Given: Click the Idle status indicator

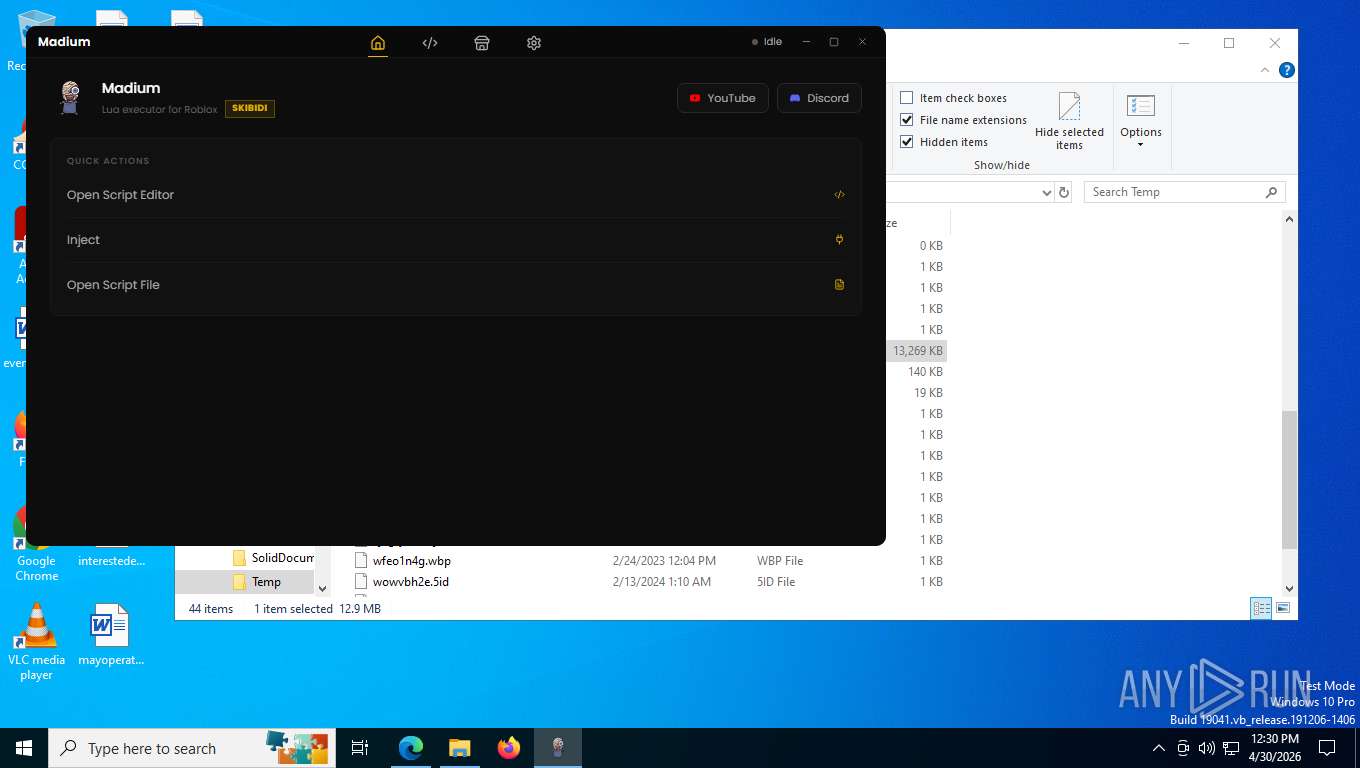Looking at the screenshot, I should [767, 42].
